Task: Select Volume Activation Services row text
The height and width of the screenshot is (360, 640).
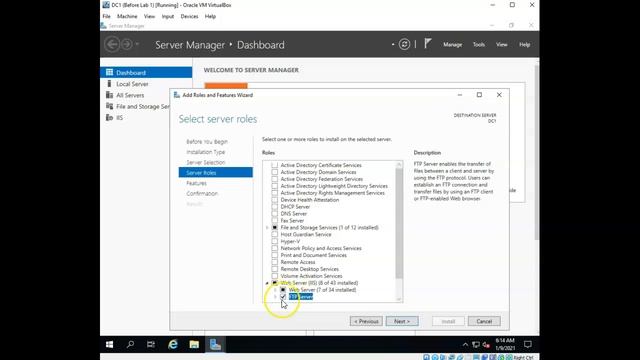Action: (311, 276)
